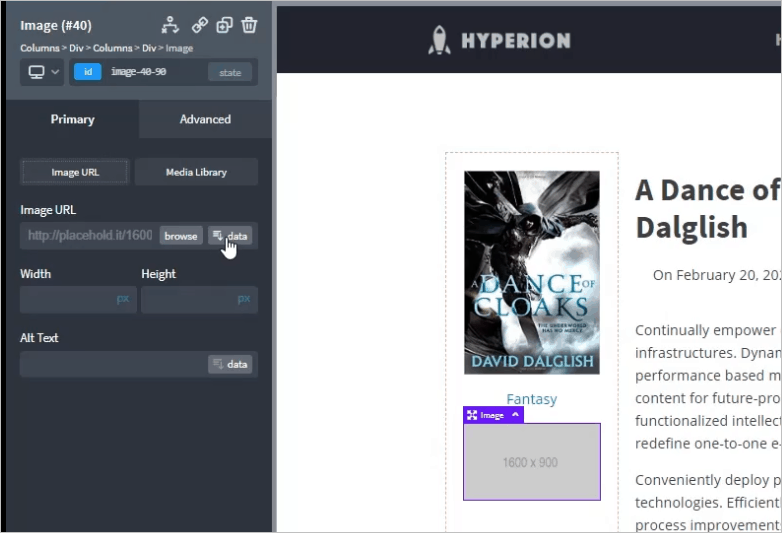Screen dimensions: 782x533
Task: Open the state selector
Action: [230, 72]
